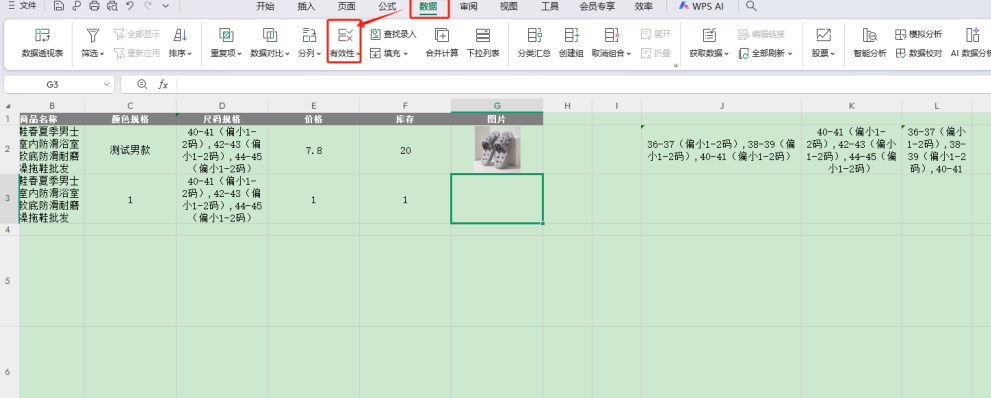The height and width of the screenshot is (398, 991).
Task: Switch to the 公式 ribbon tab
Action: click(x=387, y=6)
